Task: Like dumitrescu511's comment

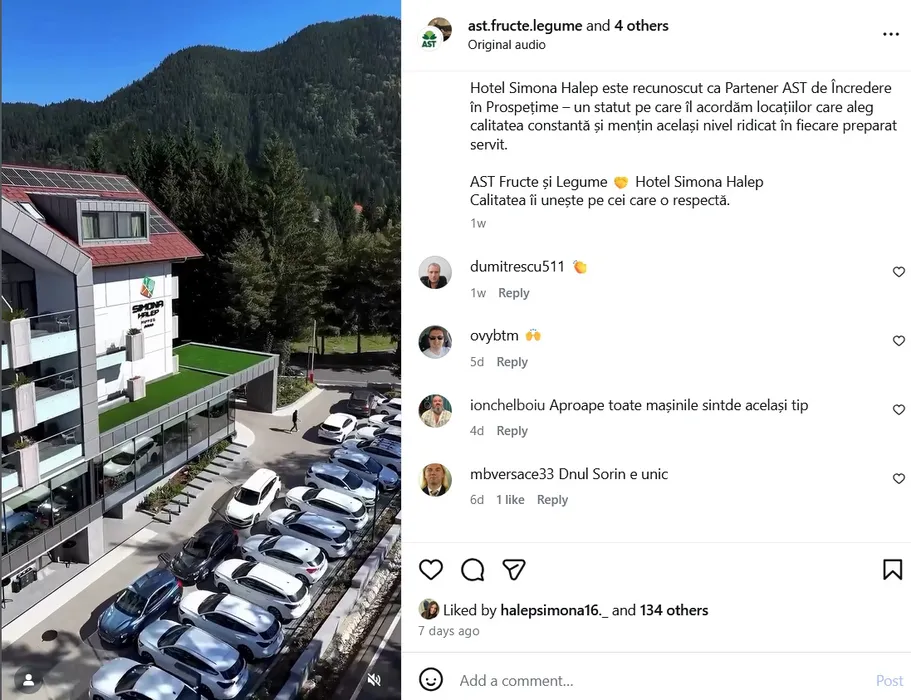Action: point(899,271)
